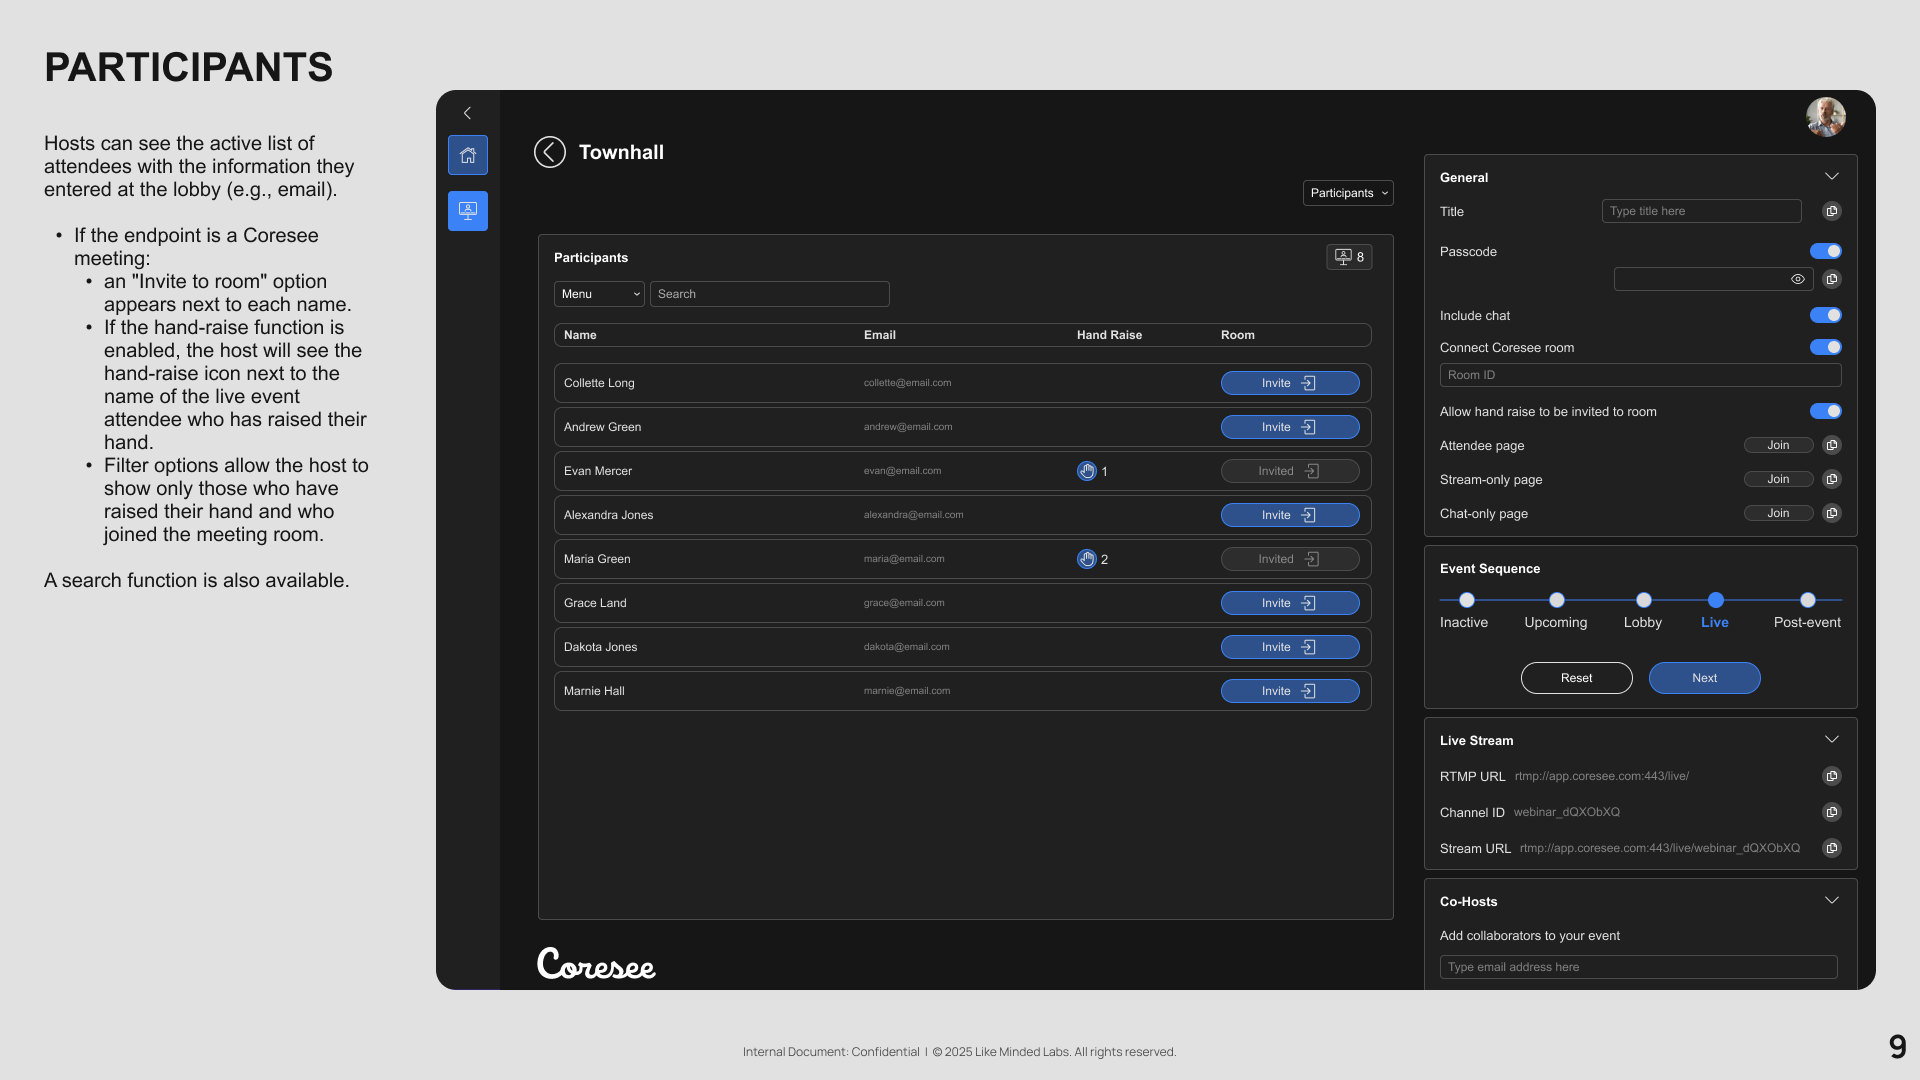The width and height of the screenshot is (1920, 1080).
Task: Click Evan Mercer's hand raise icon
Action: [1087, 471]
